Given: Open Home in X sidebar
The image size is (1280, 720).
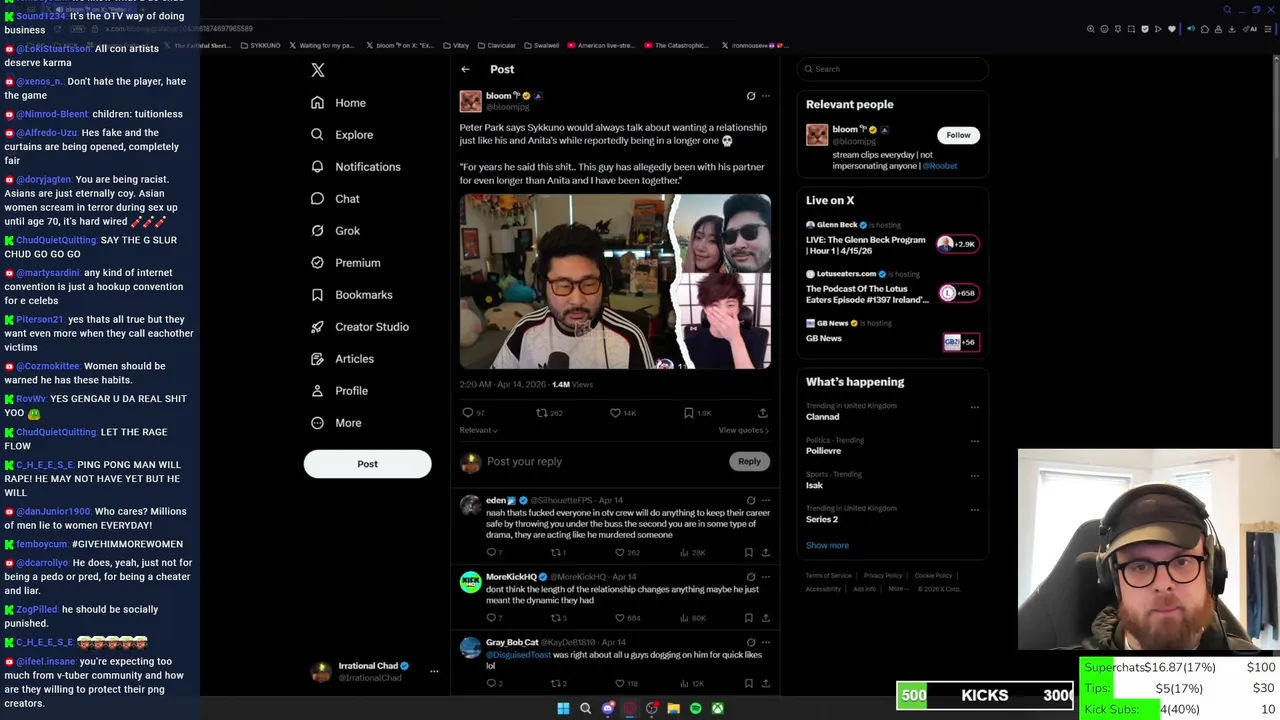Looking at the screenshot, I should point(338,103).
